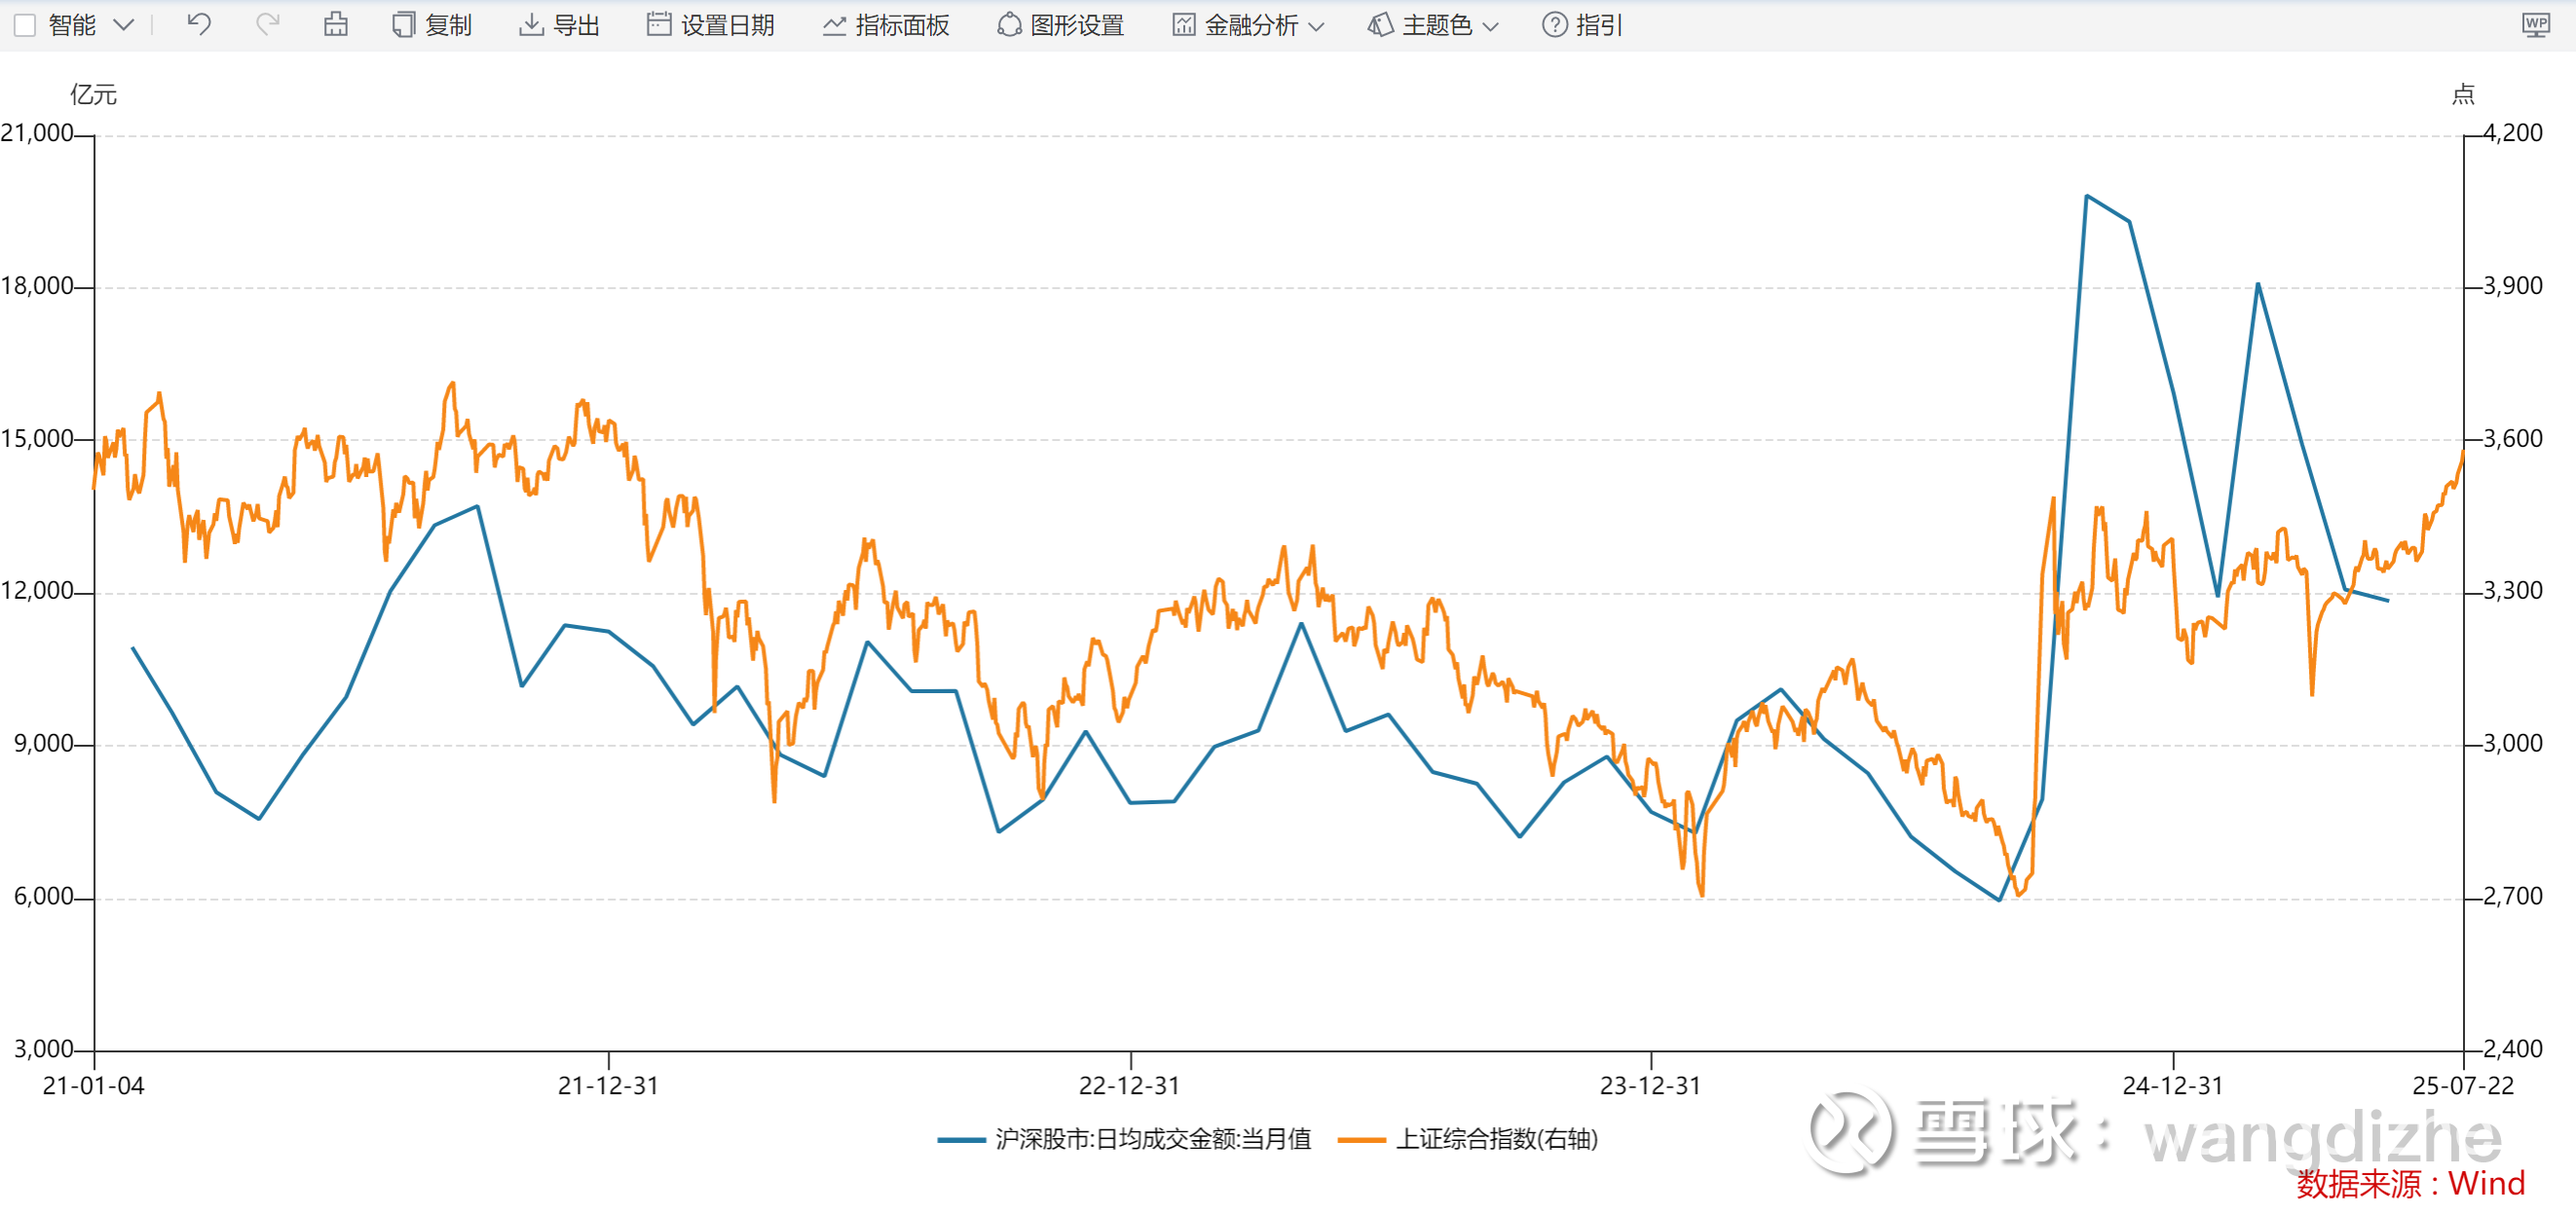2576x1214 pixels.
Task: Click the 12,000 left axis value
Action: 37,591
